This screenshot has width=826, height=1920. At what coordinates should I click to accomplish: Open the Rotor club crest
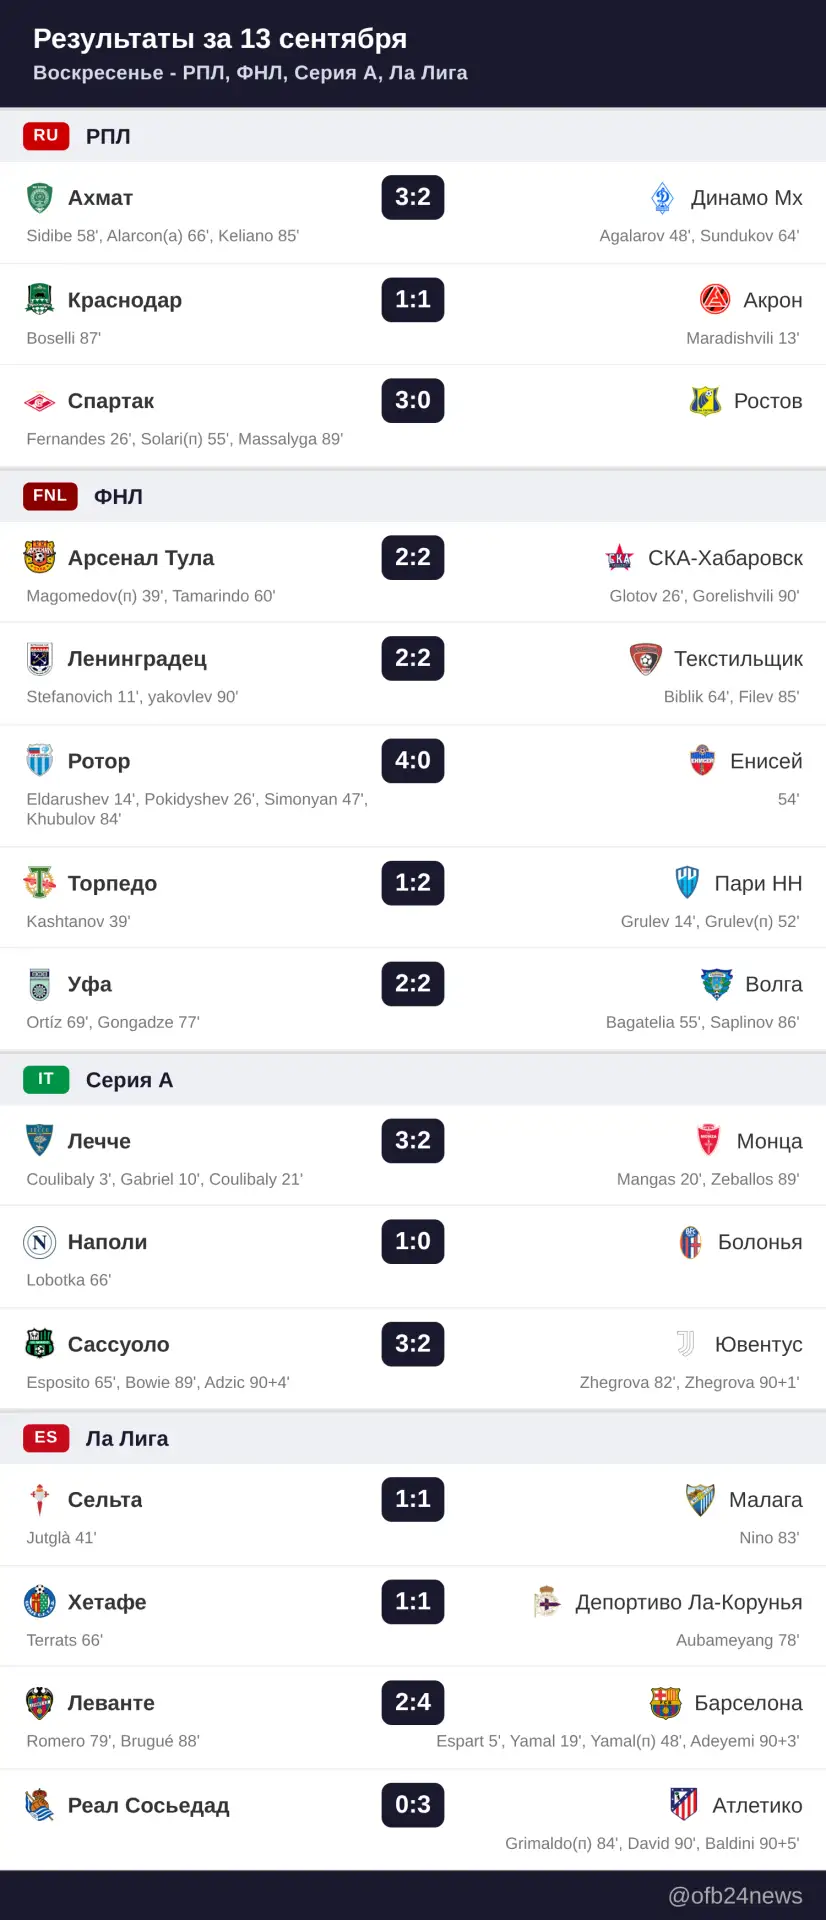tap(39, 761)
